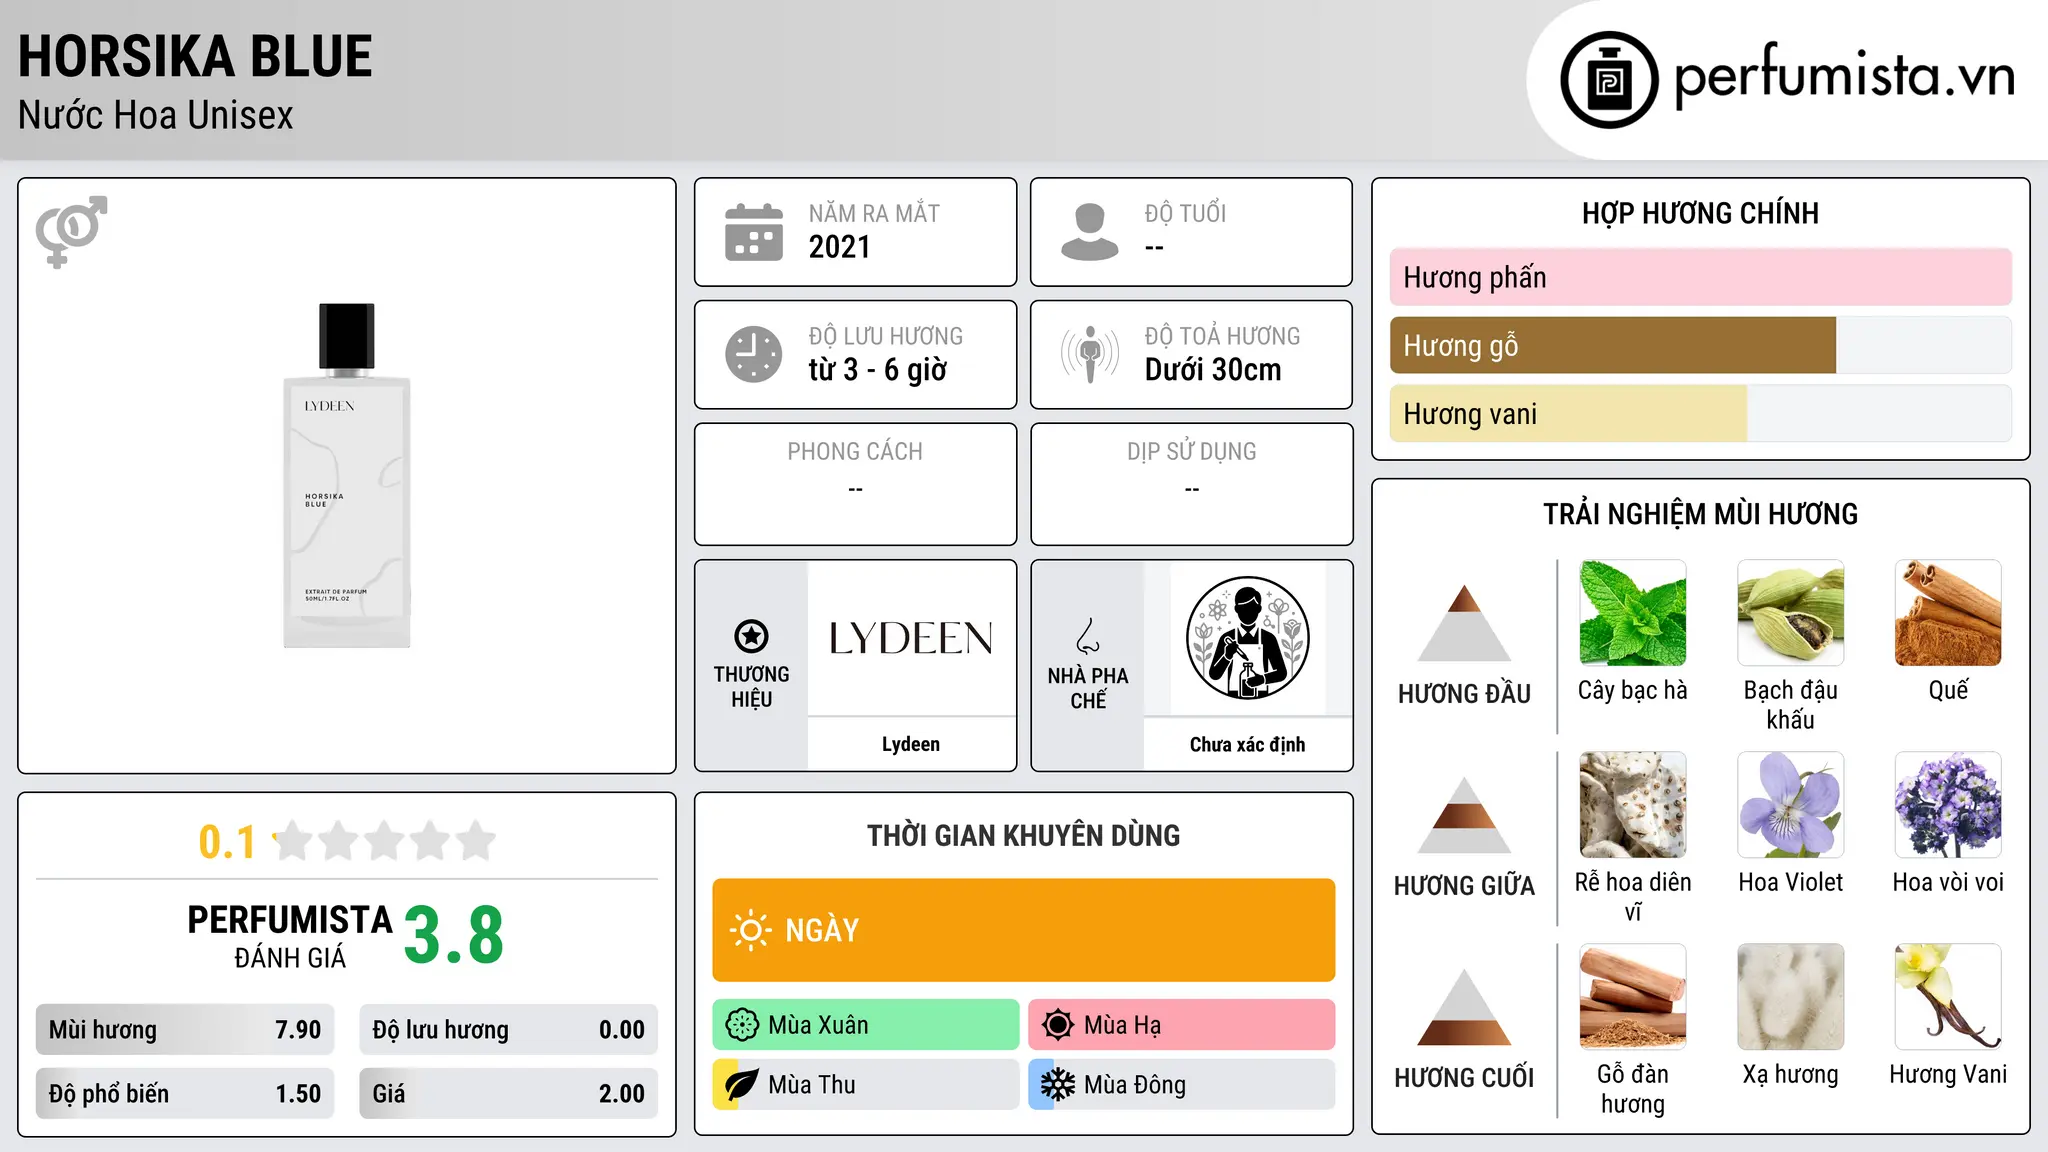Click the Hương giữa pyramid icon
Image resolution: width=2048 pixels, height=1152 pixels.
click(1464, 815)
